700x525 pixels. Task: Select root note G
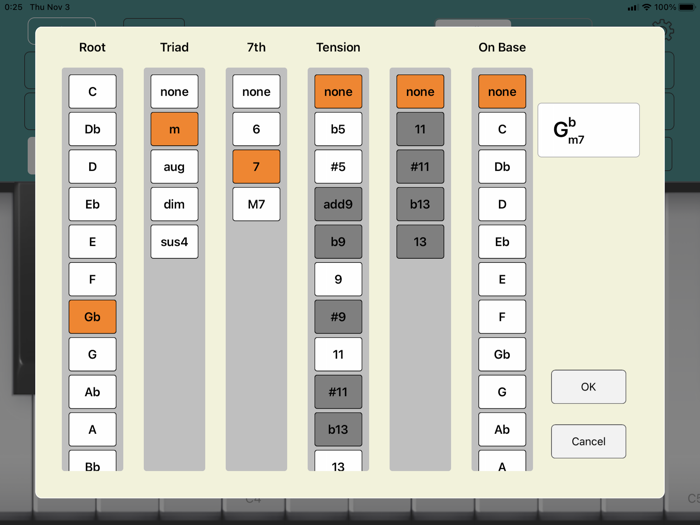pyautogui.click(x=92, y=354)
